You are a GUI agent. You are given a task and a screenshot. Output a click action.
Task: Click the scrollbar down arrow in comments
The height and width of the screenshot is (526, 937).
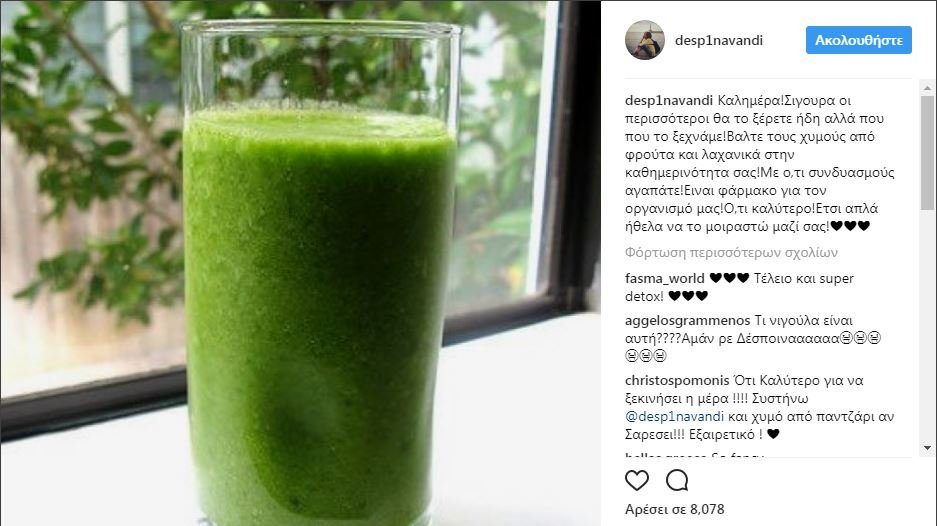[927, 448]
